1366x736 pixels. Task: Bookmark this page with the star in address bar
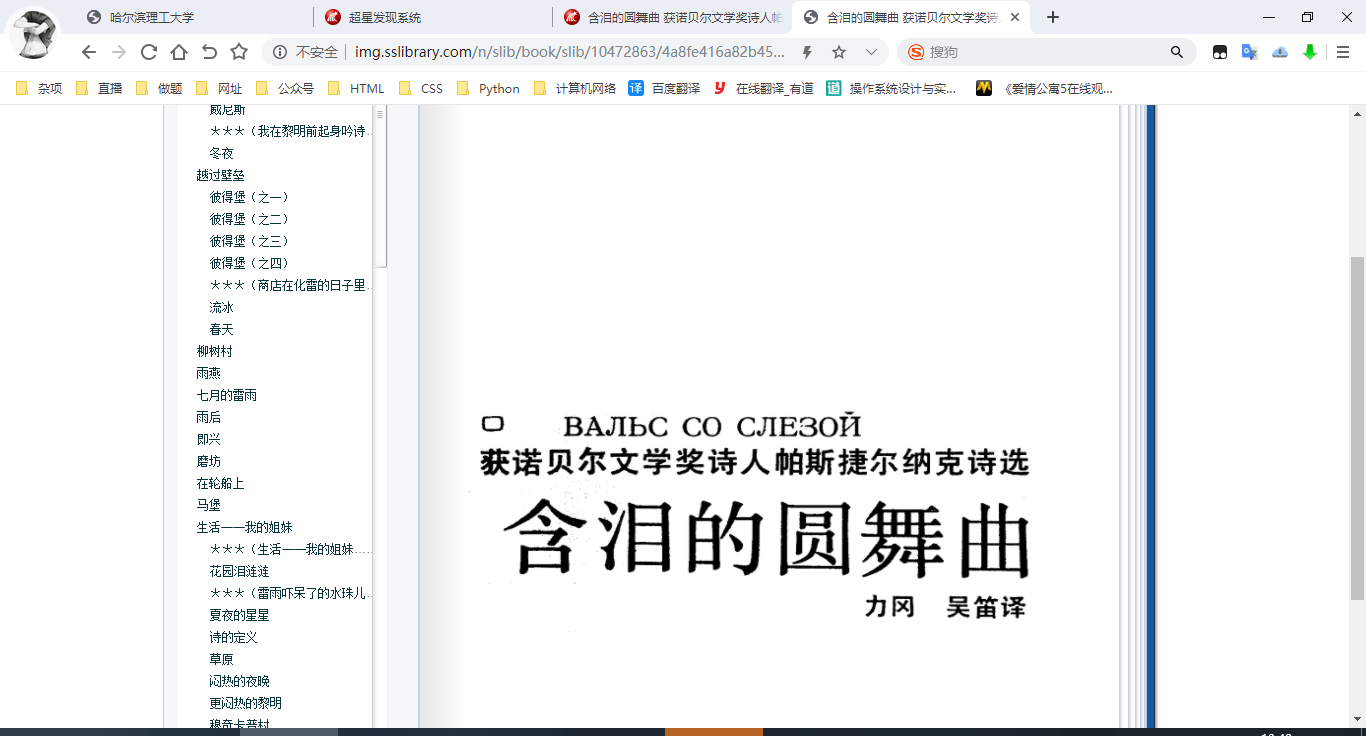pyautogui.click(x=839, y=52)
